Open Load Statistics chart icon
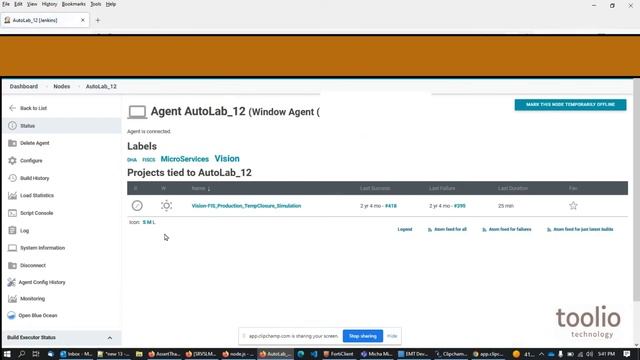Screen dimensions: 640x360 [x=12, y=196]
